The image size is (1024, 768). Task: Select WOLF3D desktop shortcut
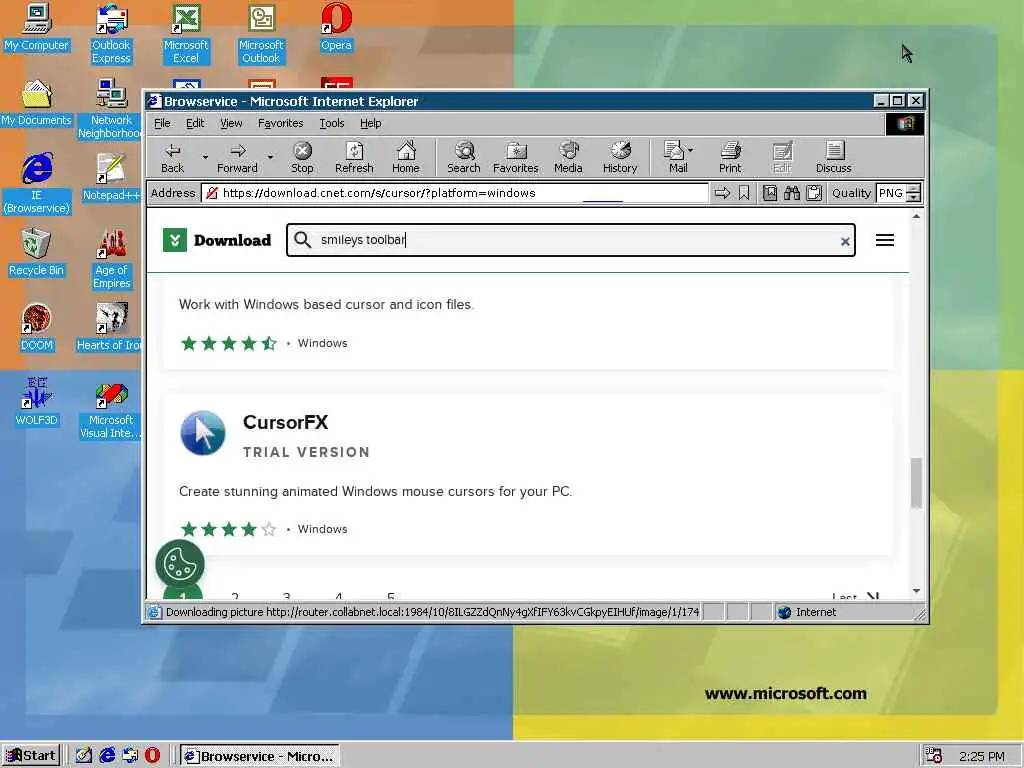pyautogui.click(x=36, y=402)
